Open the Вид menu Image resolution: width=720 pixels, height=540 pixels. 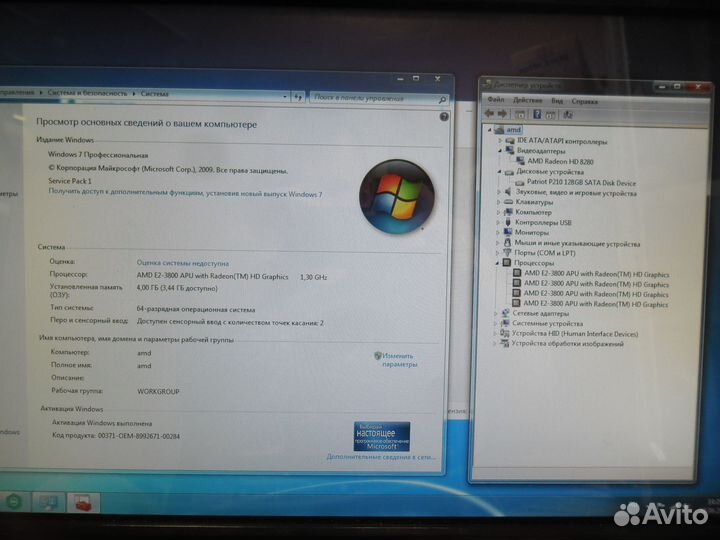pos(557,101)
